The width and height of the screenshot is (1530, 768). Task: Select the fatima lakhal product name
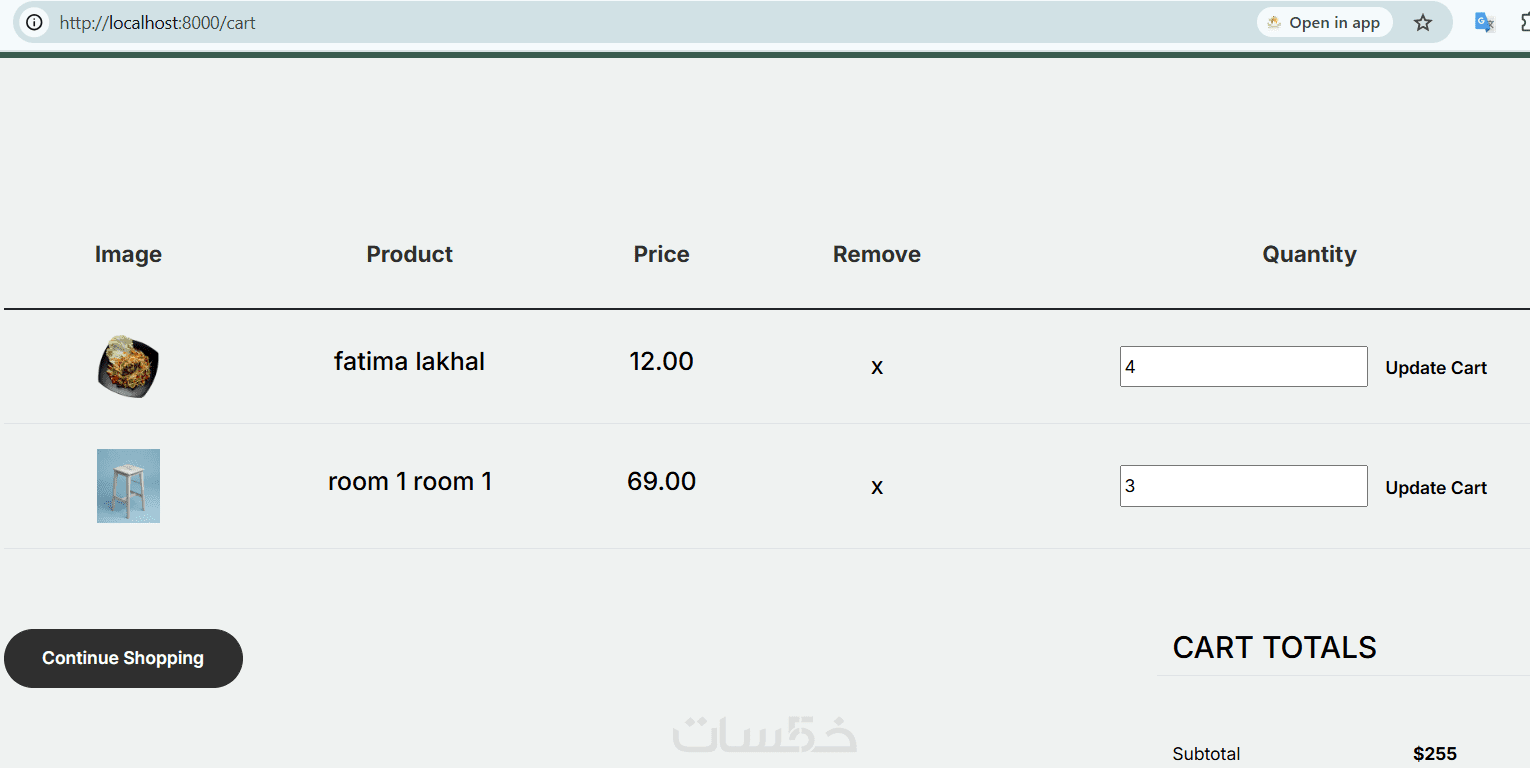tap(409, 361)
